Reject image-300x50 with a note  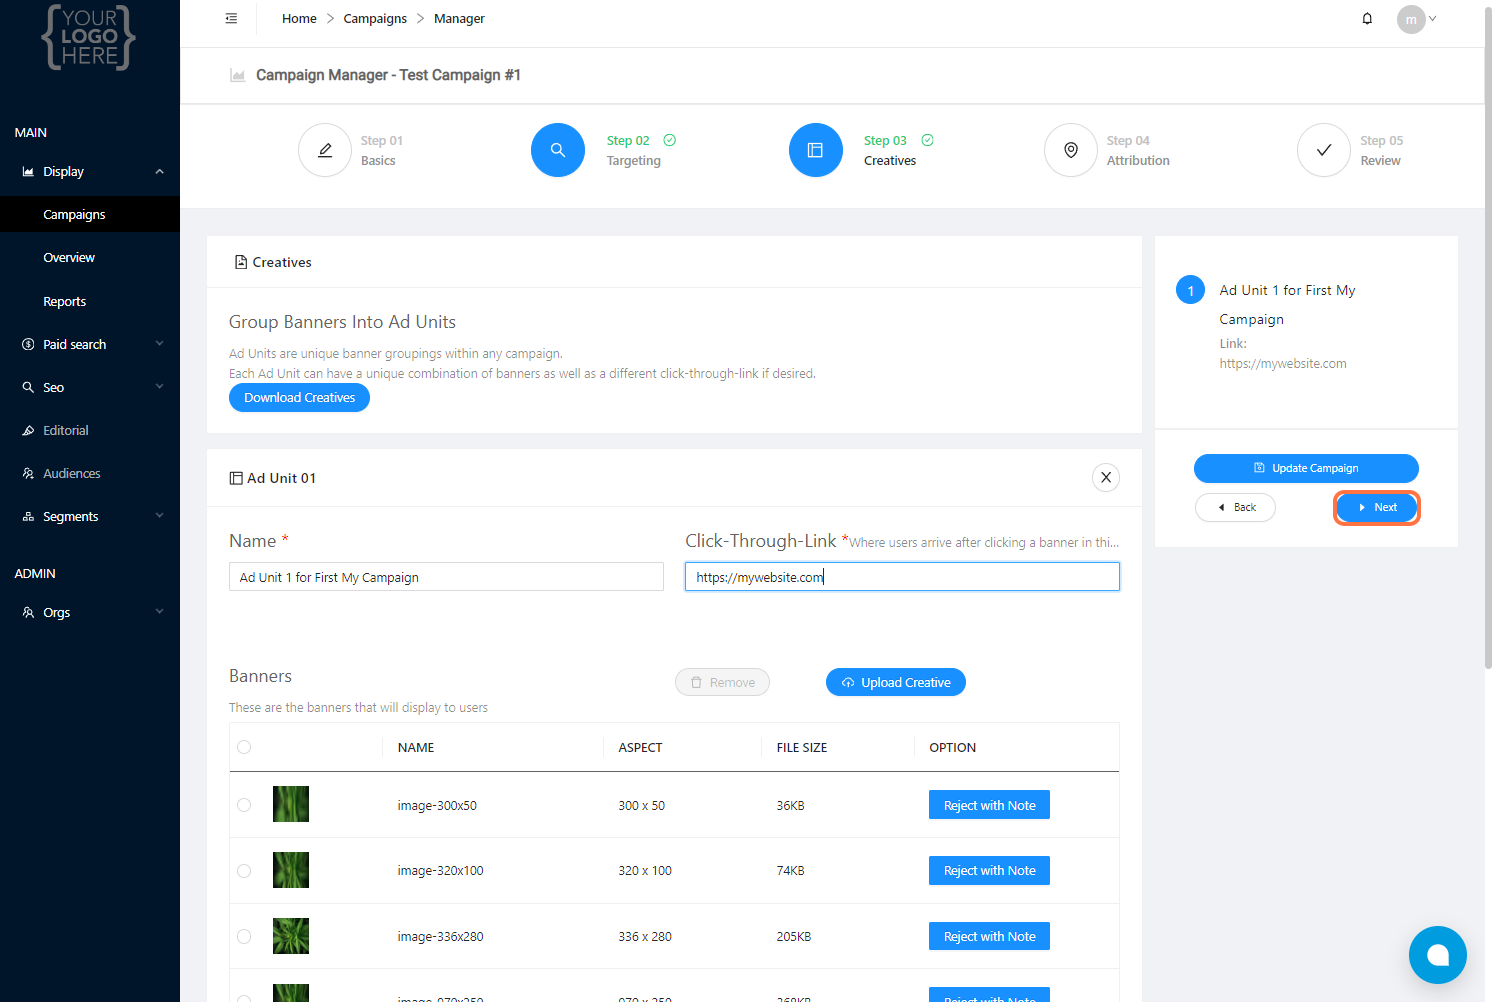pyautogui.click(x=989, y=805)
